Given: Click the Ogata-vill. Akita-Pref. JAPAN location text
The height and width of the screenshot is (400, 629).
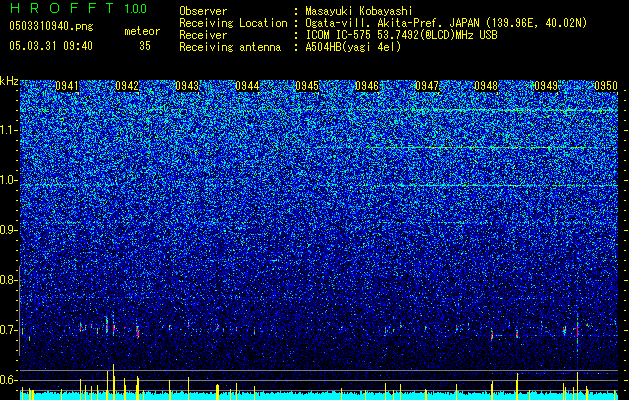Looking at the screenshot, I should click(x=446, y=23).
